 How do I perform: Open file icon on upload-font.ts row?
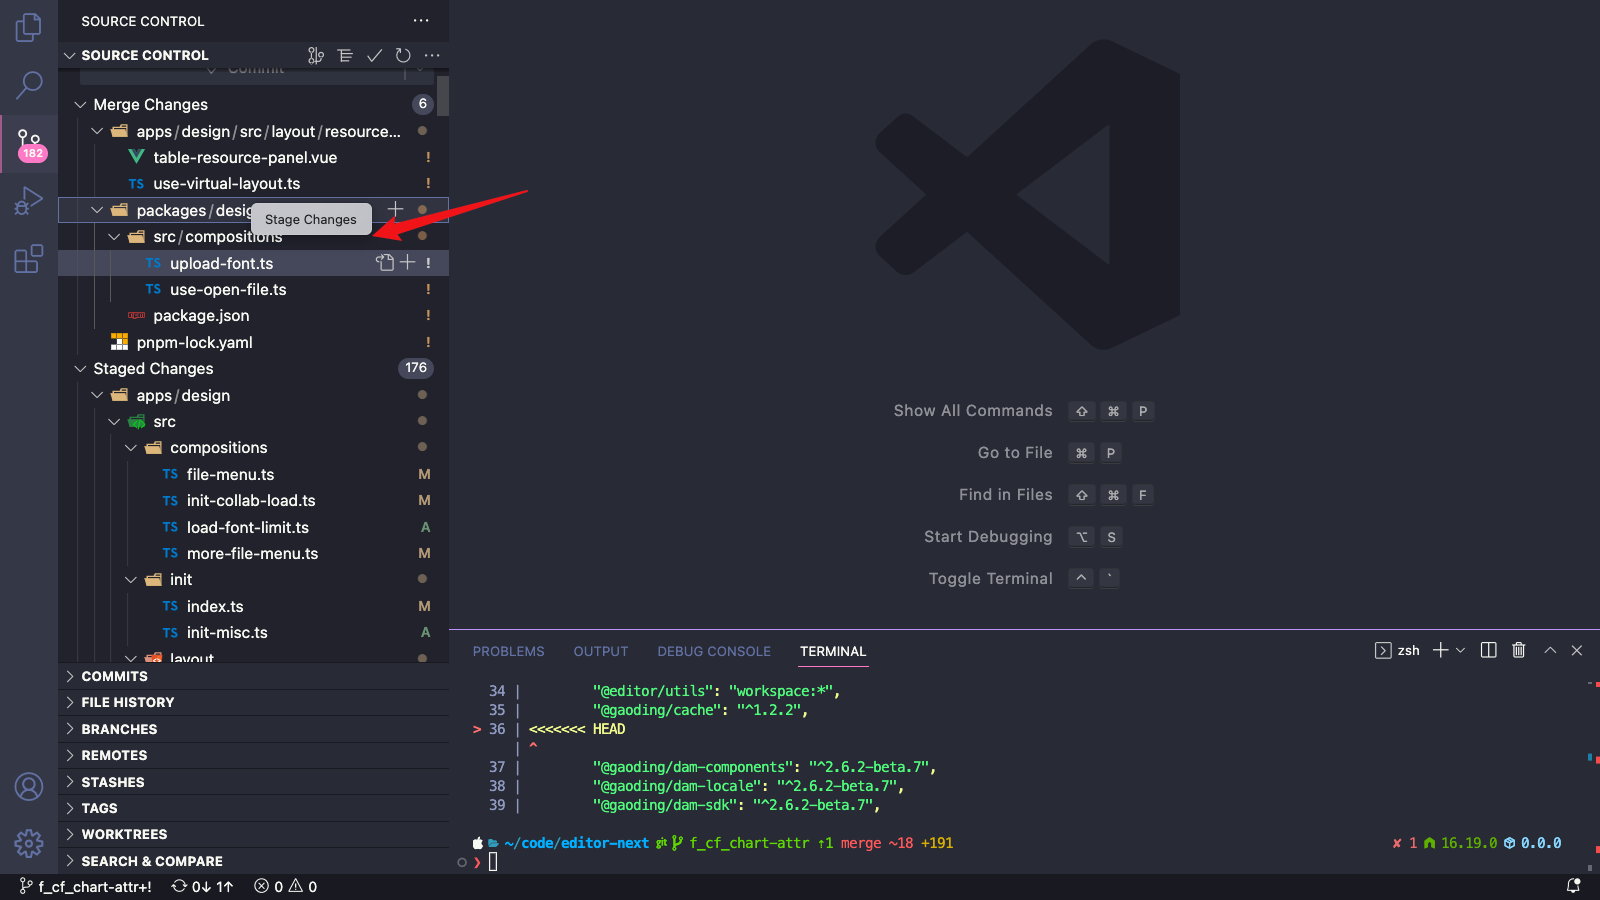(x=385, y=262)
